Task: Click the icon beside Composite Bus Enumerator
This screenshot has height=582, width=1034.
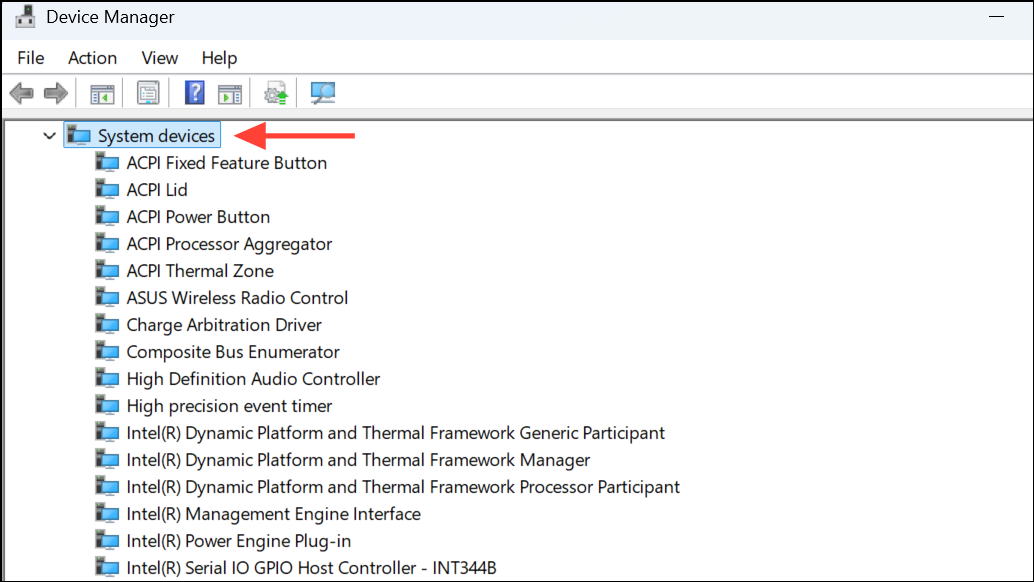Action: (x=107, y=351)
